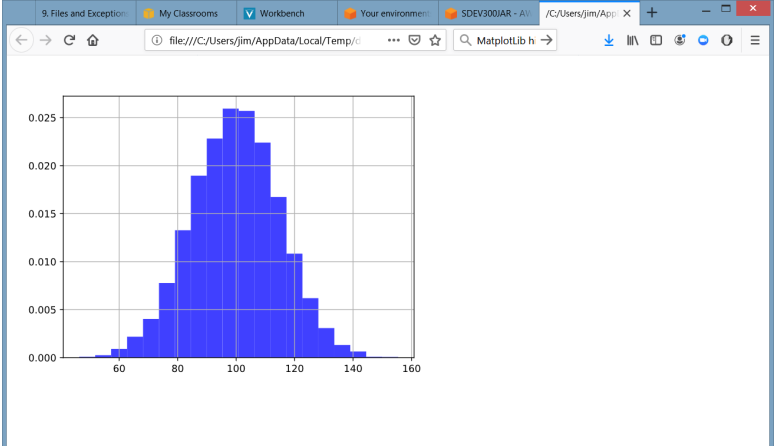Click the back navigation arrow
Image resolution: width=776 pixels, height=446 pixels.
click(x=21, y=40)
